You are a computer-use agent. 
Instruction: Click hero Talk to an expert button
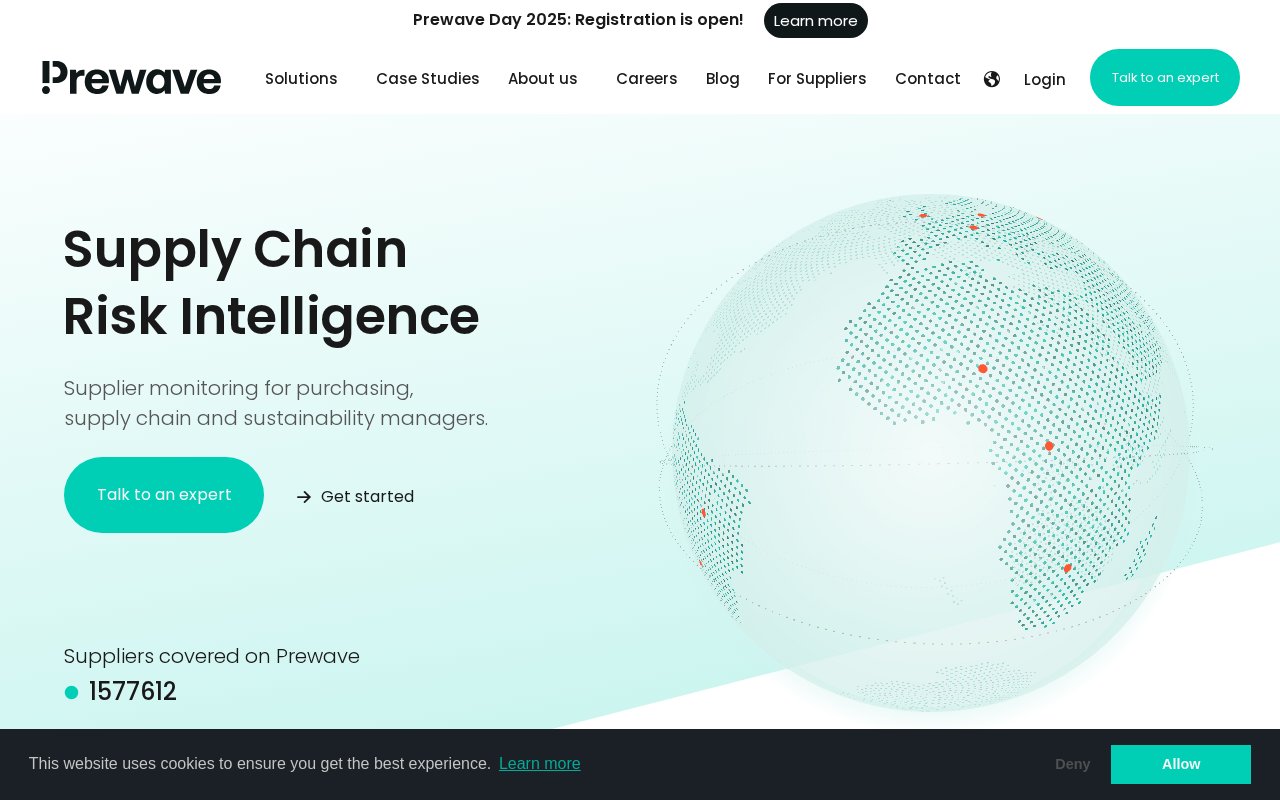pos(164,495)
